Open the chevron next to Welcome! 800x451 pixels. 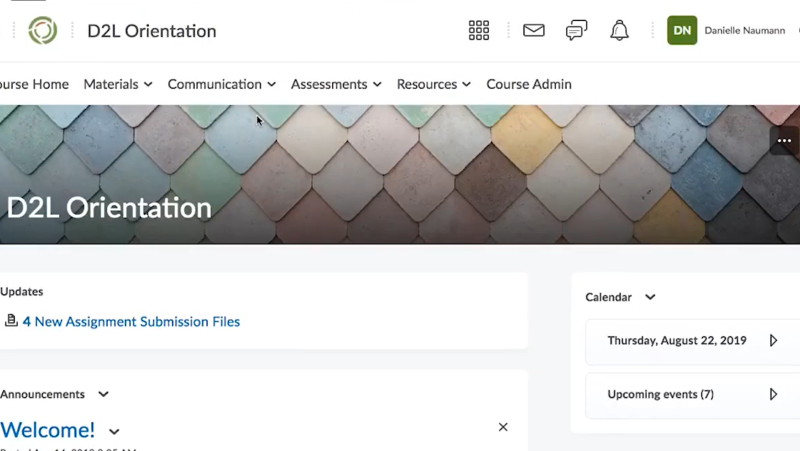pyautogui.click(x=114, y=432)
